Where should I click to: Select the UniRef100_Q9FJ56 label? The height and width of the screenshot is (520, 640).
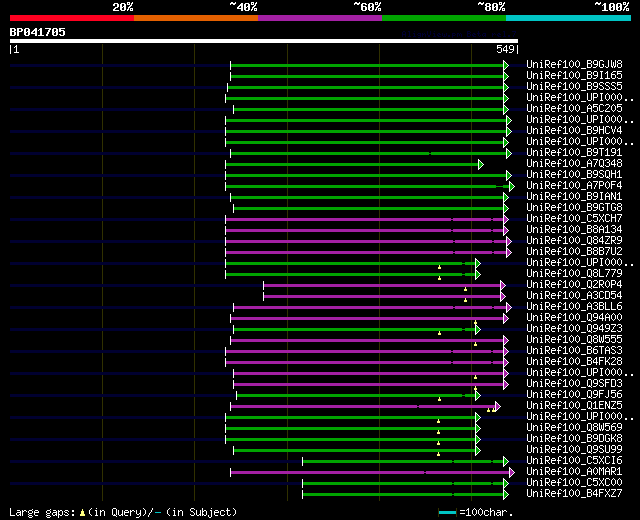click(x=574, y=394)
